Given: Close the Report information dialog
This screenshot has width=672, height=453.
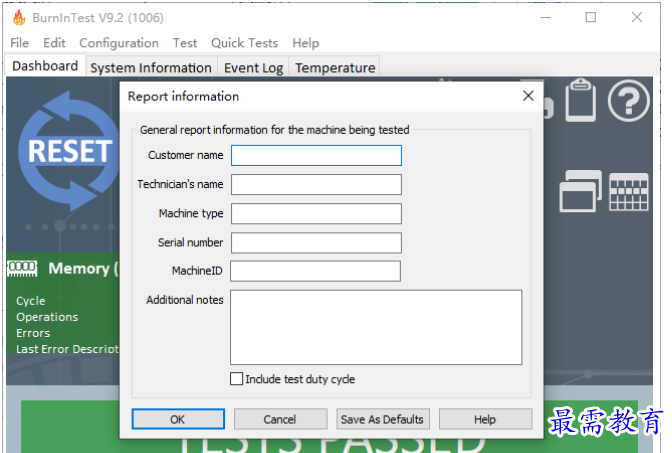Looking at the screenshot, I should click(528, 96).
